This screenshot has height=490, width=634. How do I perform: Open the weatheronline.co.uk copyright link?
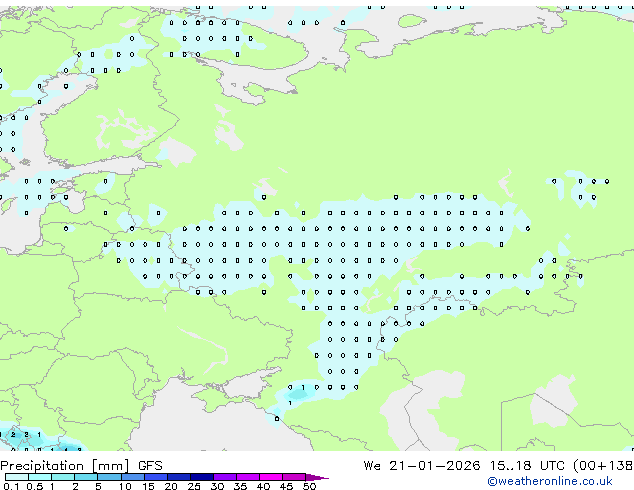pyautogui.click(x=550, y=481)
